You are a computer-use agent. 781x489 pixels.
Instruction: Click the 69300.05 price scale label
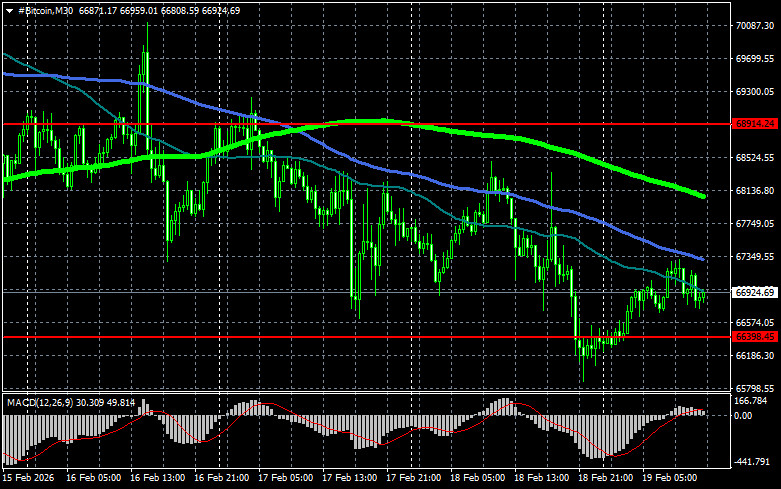[x=755, y=92]
